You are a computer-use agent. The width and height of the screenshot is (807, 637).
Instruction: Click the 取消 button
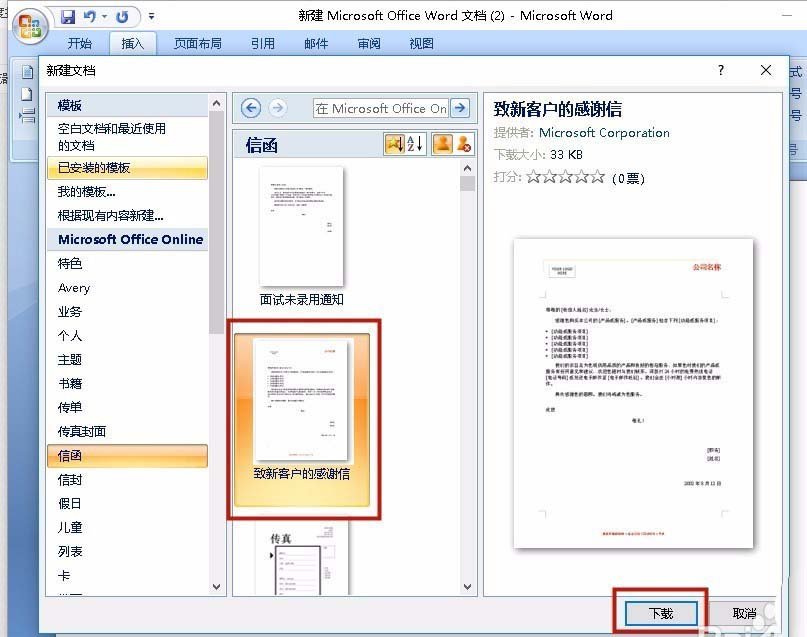(x=744, y=613)
